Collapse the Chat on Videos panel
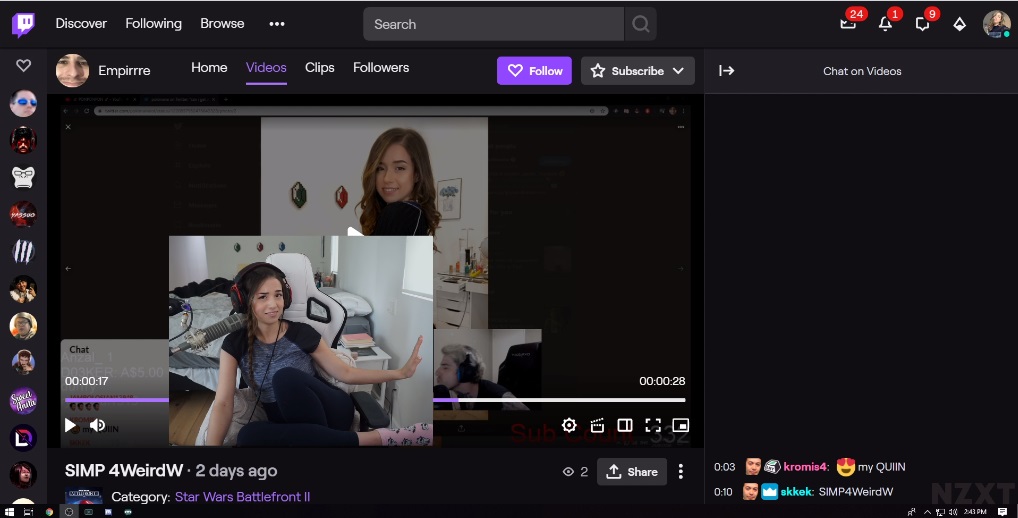Image resolution: width=1018 pixels, height=518 pixels. pos(727,71)
